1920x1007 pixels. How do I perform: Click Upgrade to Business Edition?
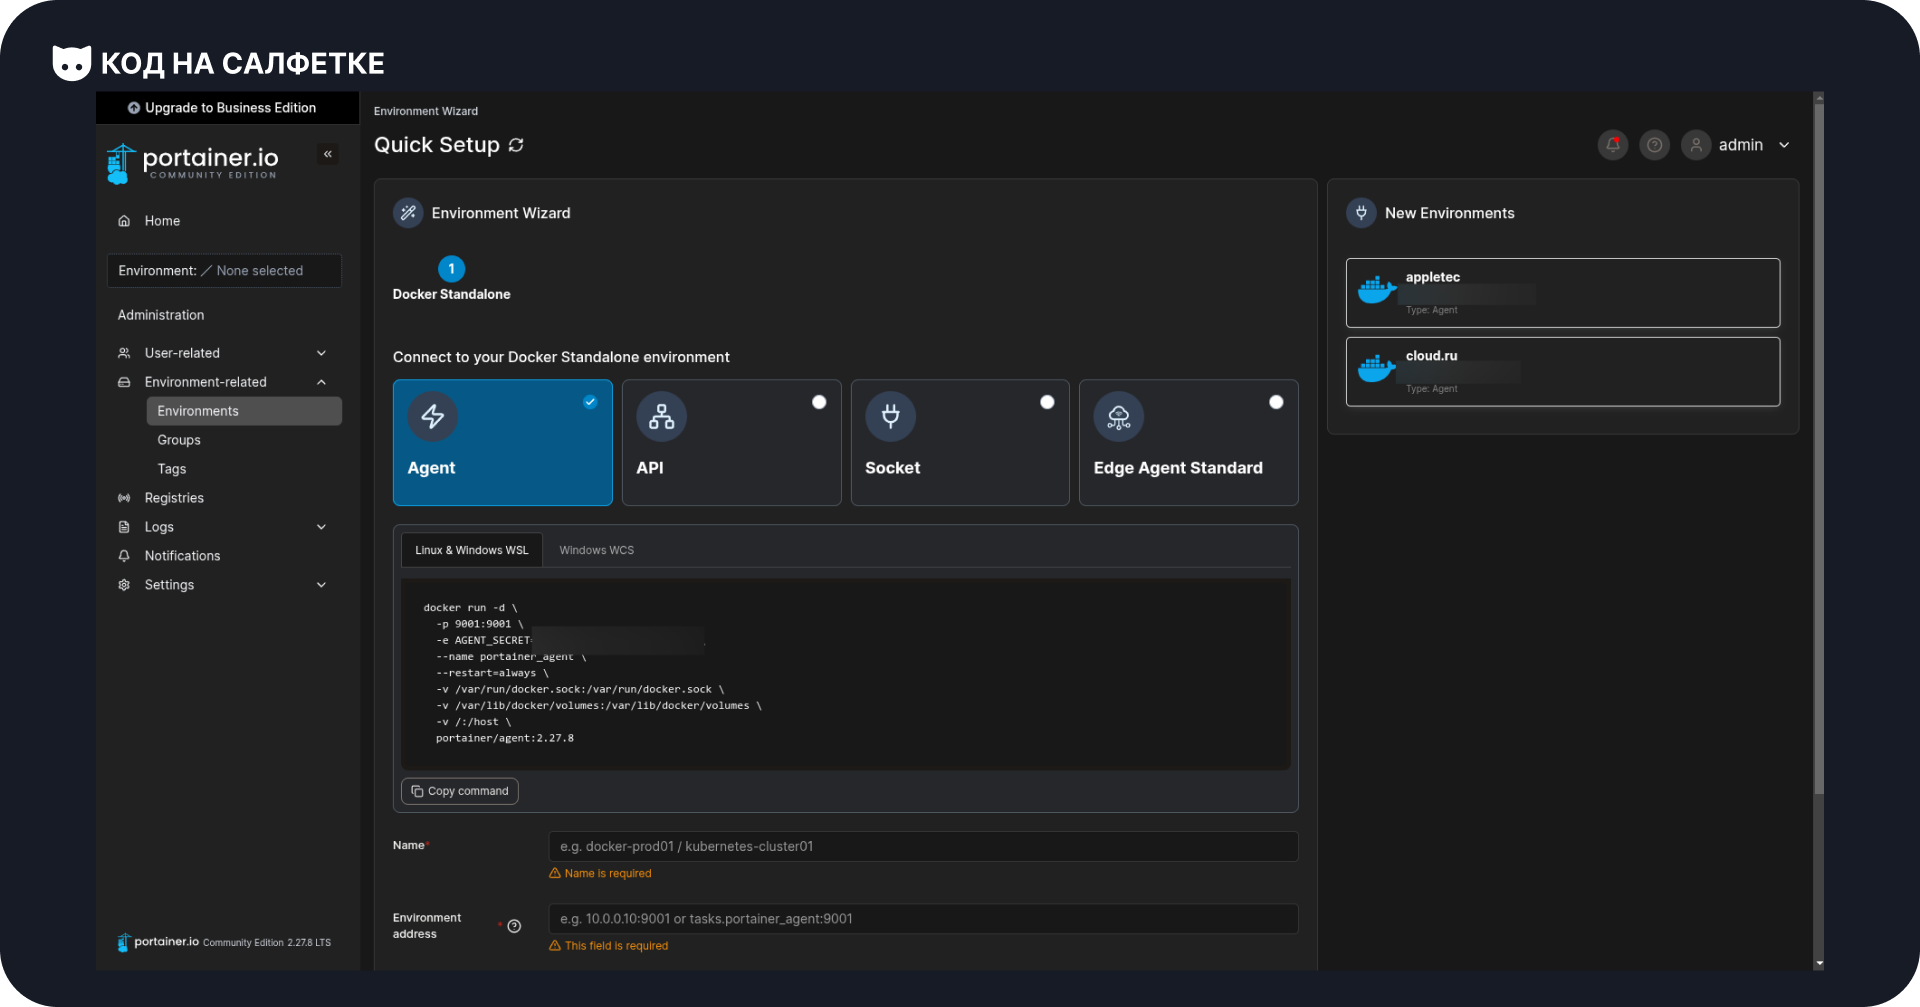point(227,108)
